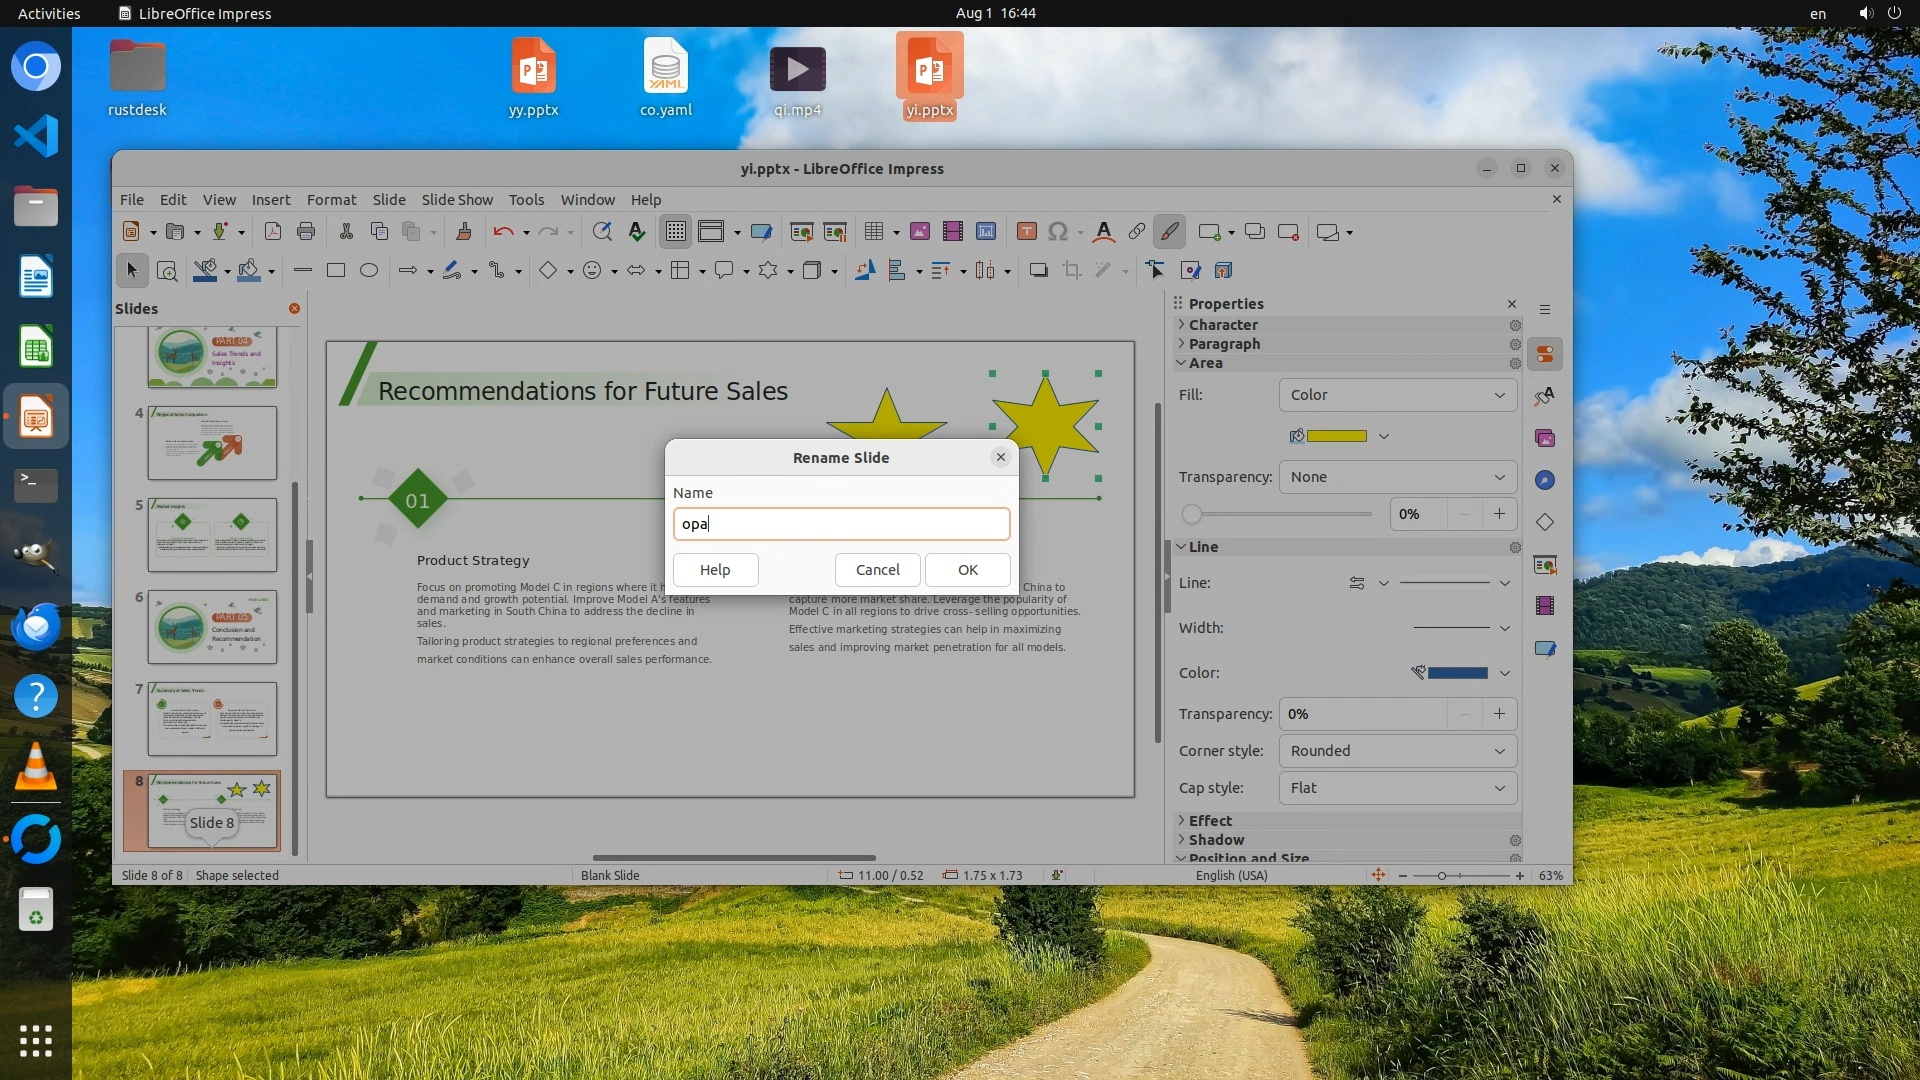This screenshot has height=1080, width=1920.
Task: Click the Insert Special Character omega icon
Action: [x=1058, y=232]
